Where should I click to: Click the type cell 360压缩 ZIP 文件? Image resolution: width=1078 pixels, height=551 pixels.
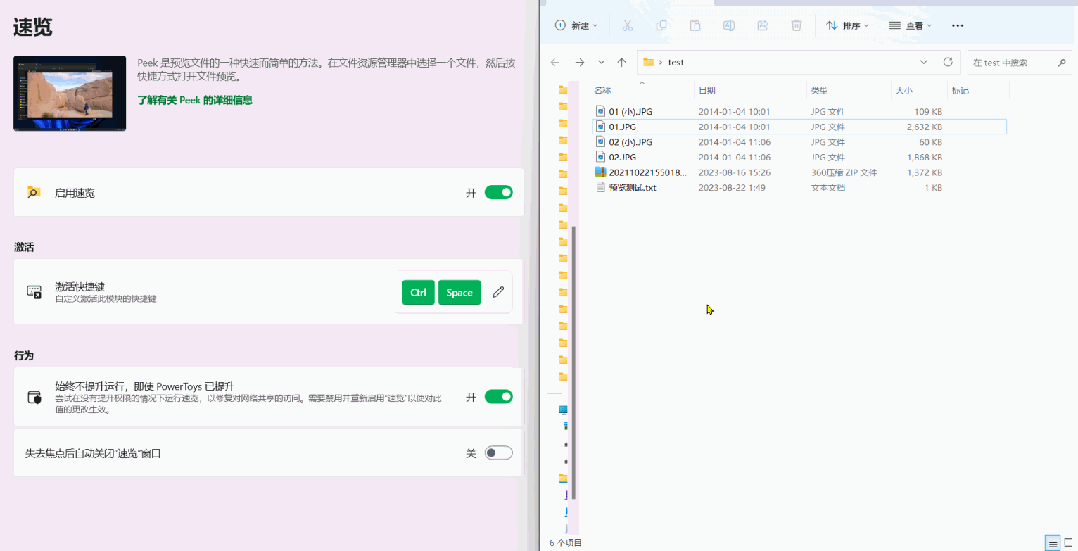(844, 172)
